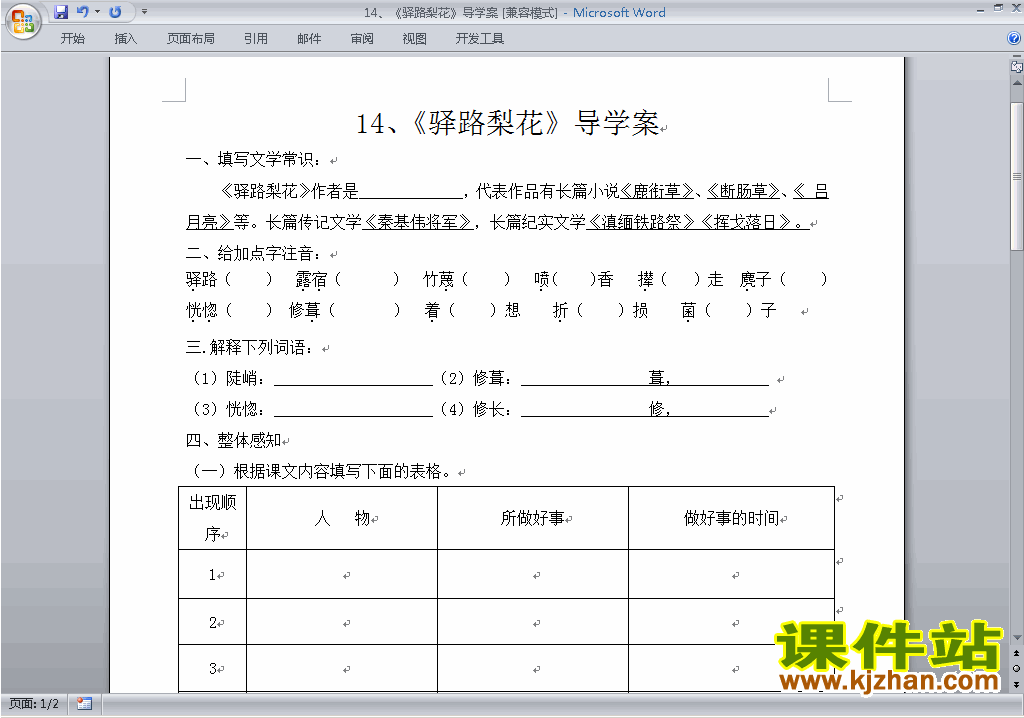Click the line (一) 根据课文内容填写下面的表格
Image resolution: width=1024 pixels, height=718 pixels.
(321, 471)
